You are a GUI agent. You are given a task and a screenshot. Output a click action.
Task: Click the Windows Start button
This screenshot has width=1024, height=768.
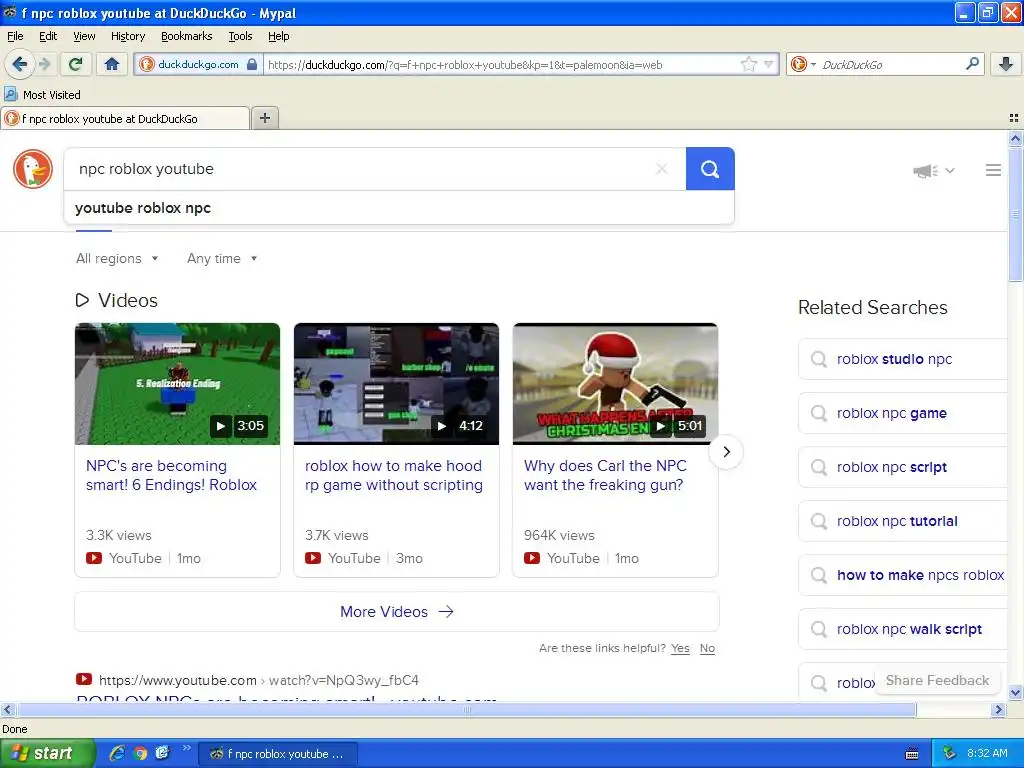point(47,754)
